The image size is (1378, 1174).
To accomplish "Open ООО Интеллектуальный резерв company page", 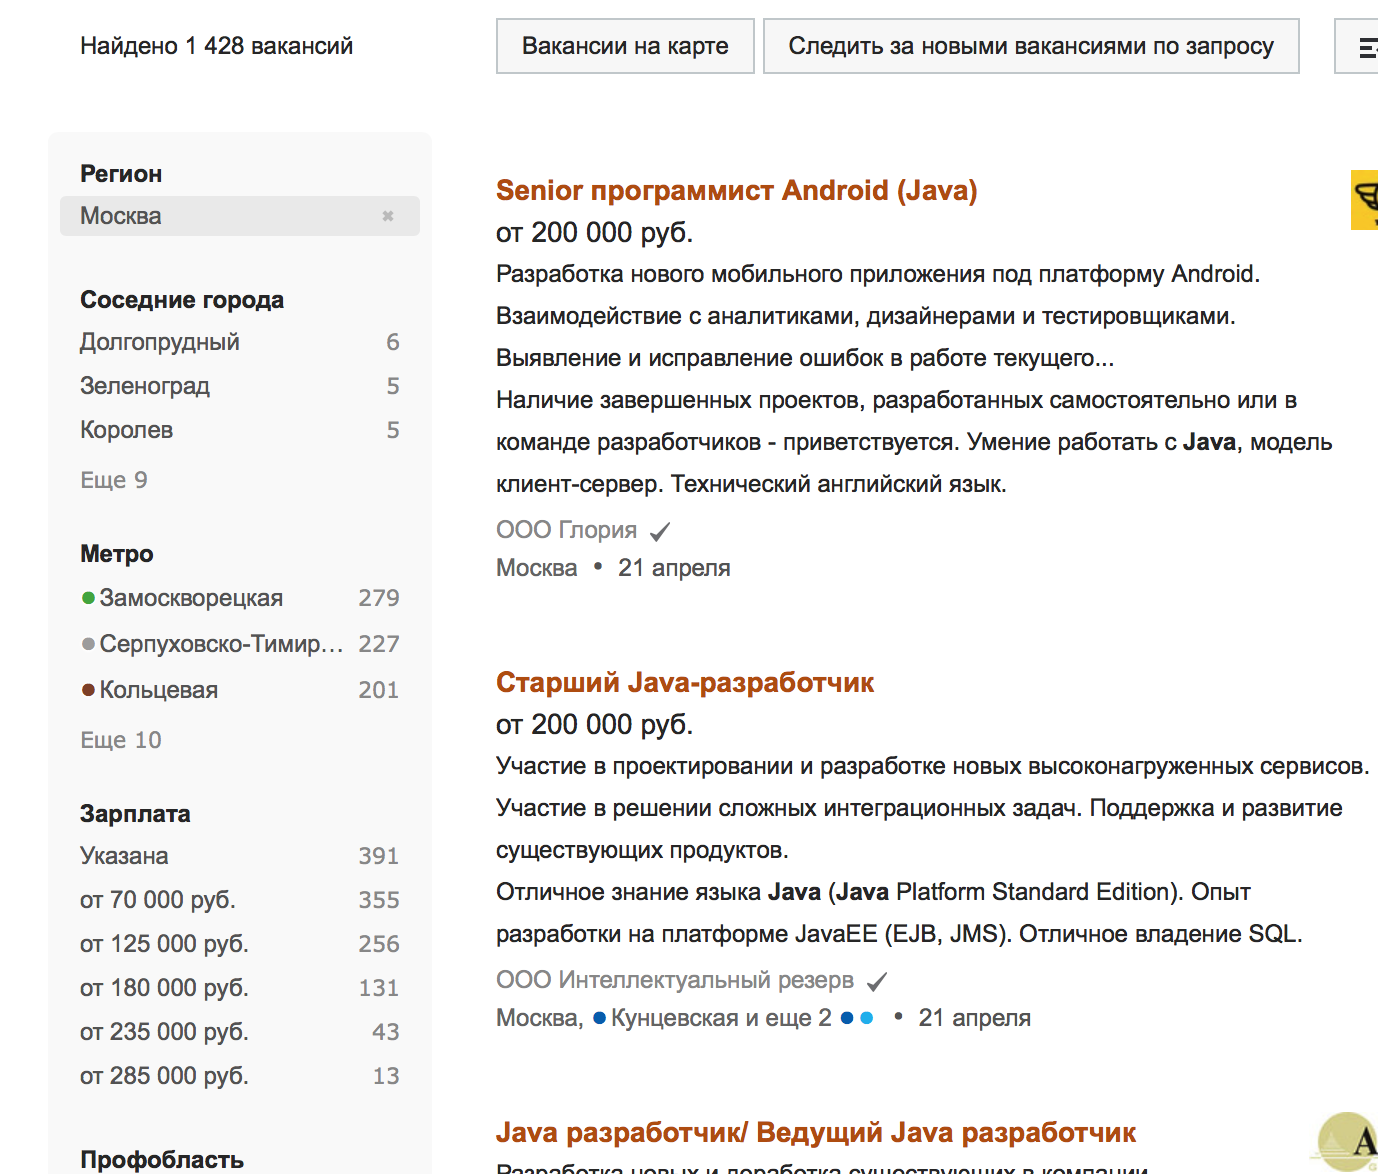I will 675,980.
